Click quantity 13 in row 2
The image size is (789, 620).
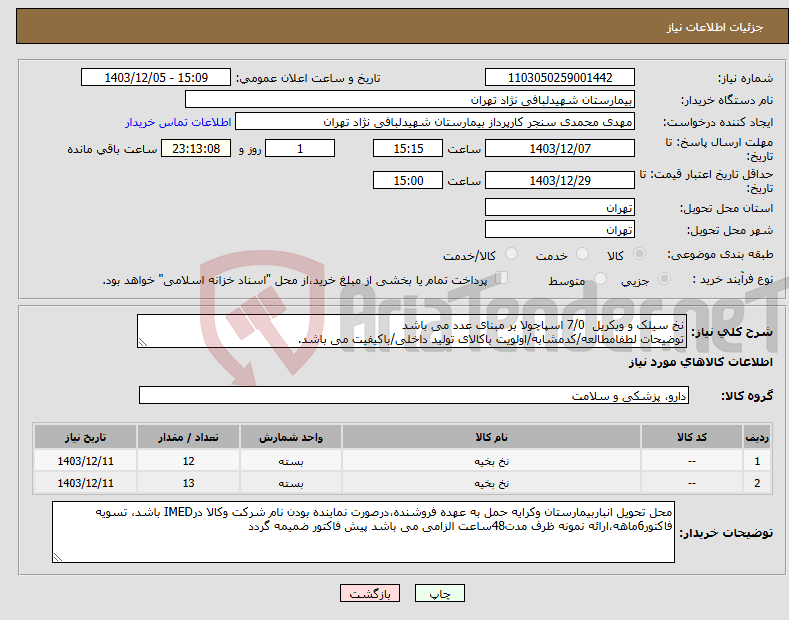188,483
